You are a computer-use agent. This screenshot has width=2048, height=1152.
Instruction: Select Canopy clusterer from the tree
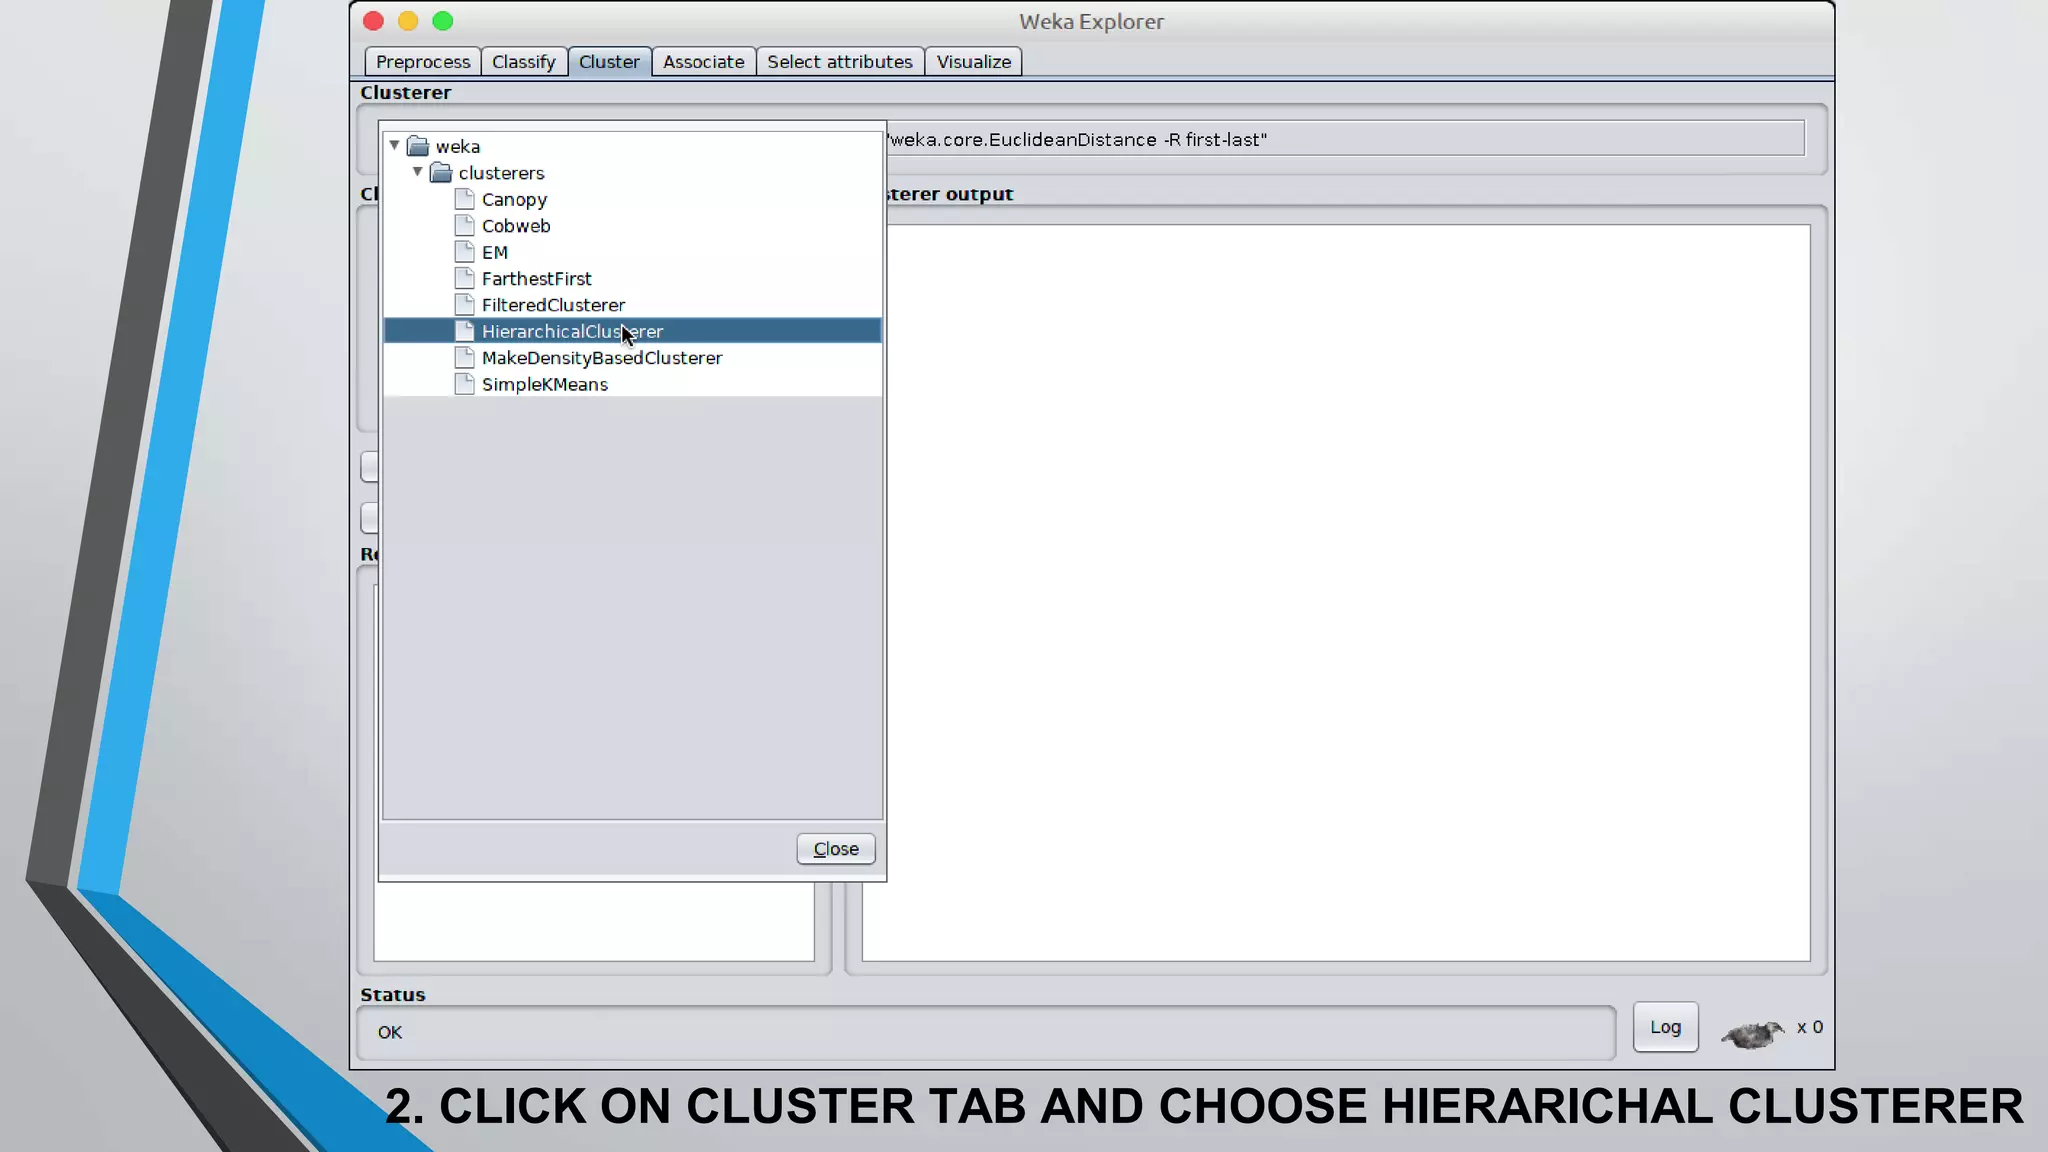tap(514, 200)
